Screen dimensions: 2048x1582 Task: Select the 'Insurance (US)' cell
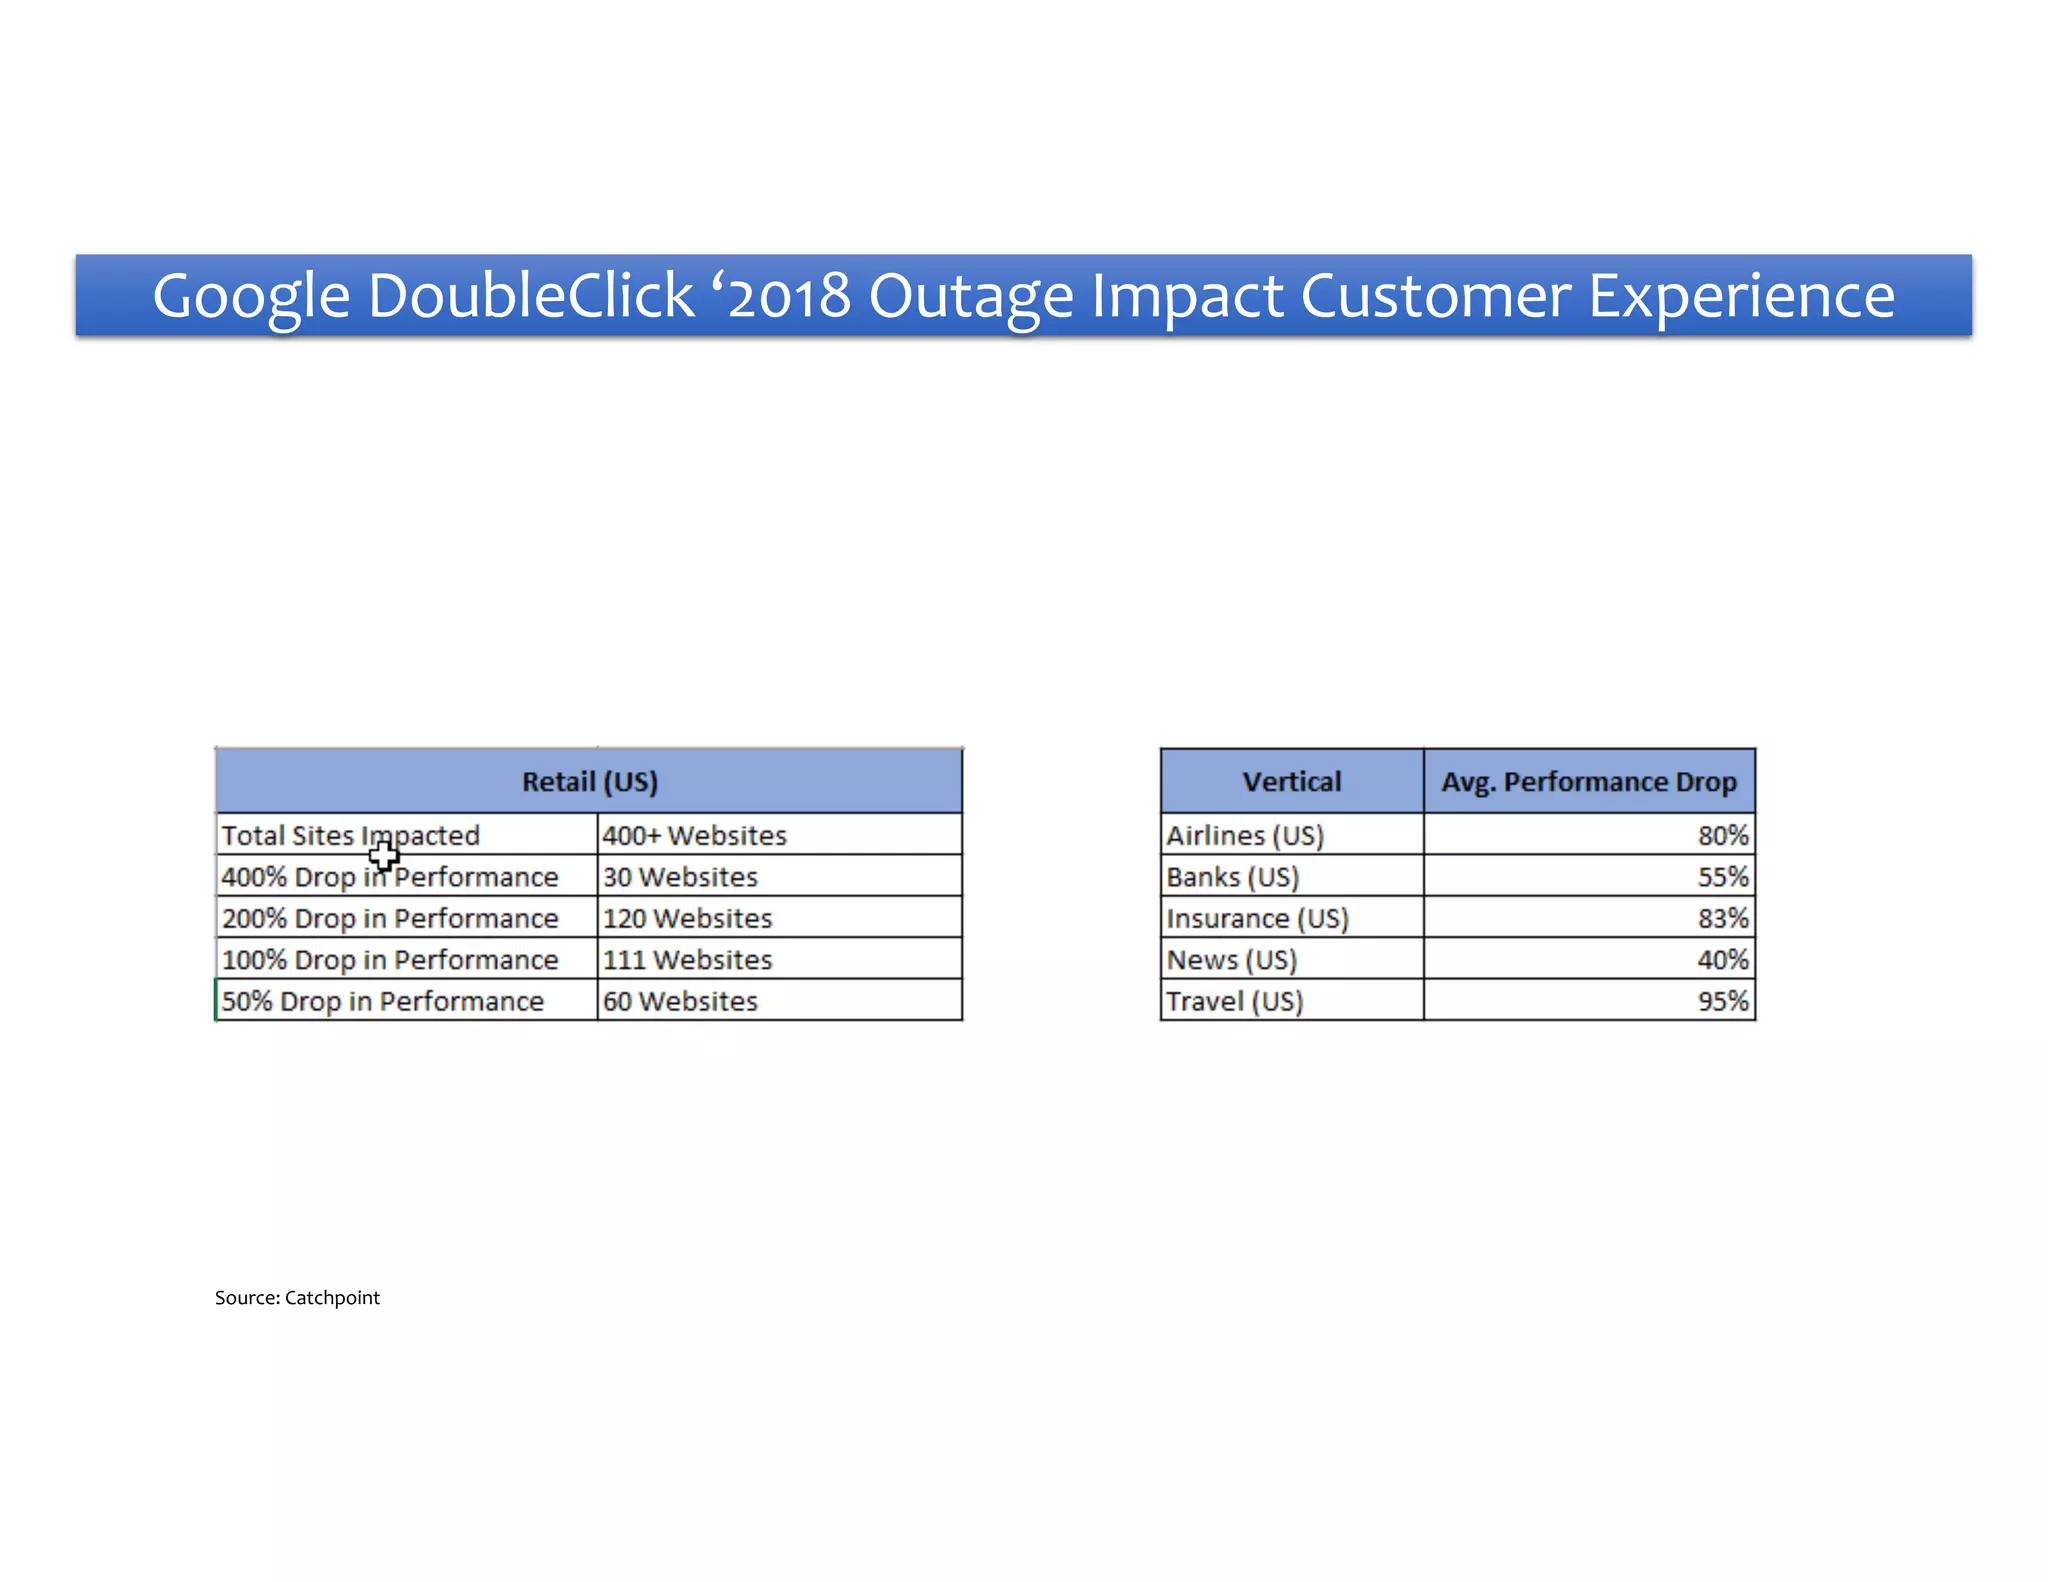1292,917
